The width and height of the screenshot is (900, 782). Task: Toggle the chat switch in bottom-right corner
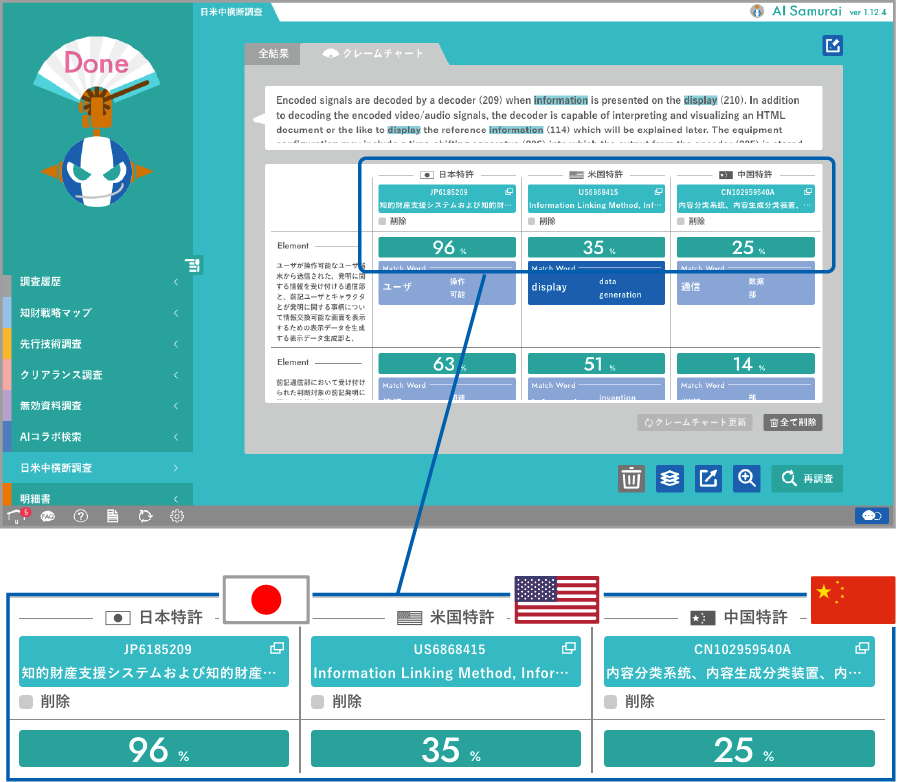tap(870, 516)
